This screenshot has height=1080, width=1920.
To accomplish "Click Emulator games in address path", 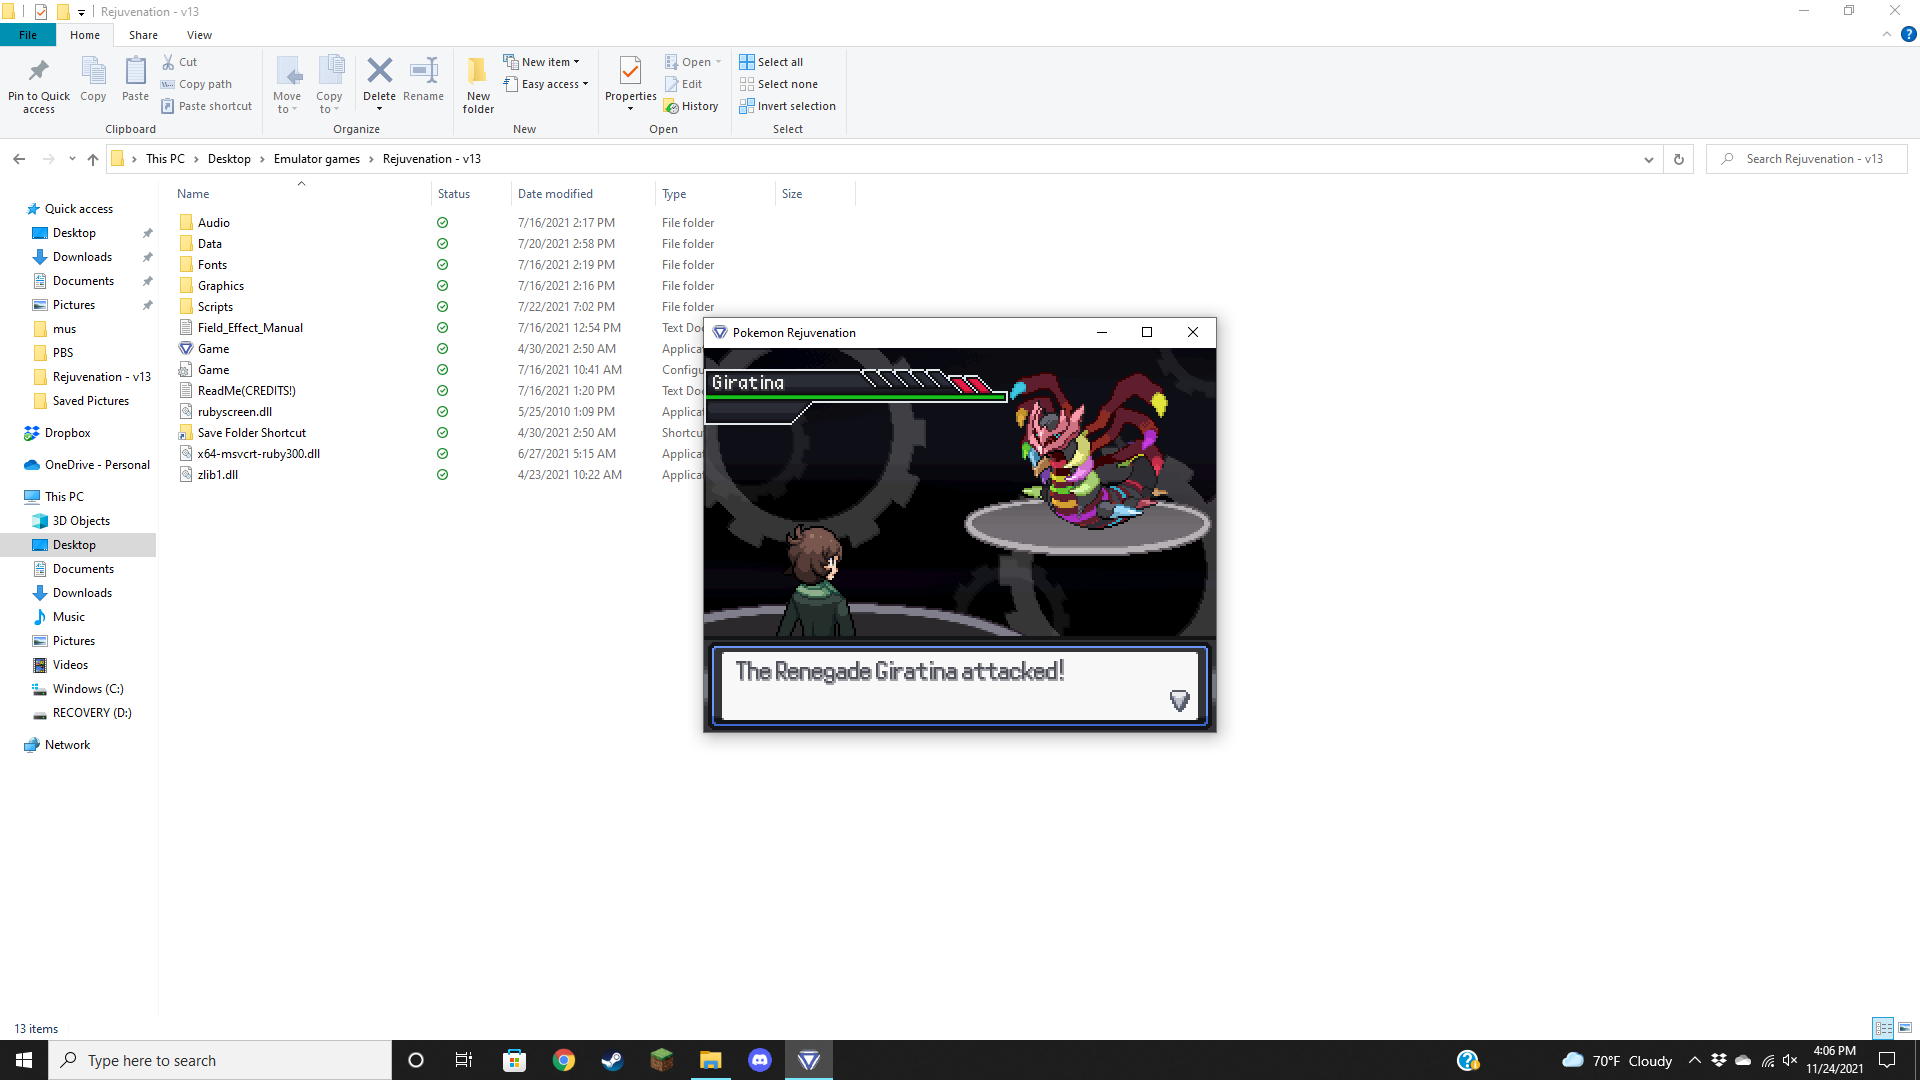I will [317, 159].
